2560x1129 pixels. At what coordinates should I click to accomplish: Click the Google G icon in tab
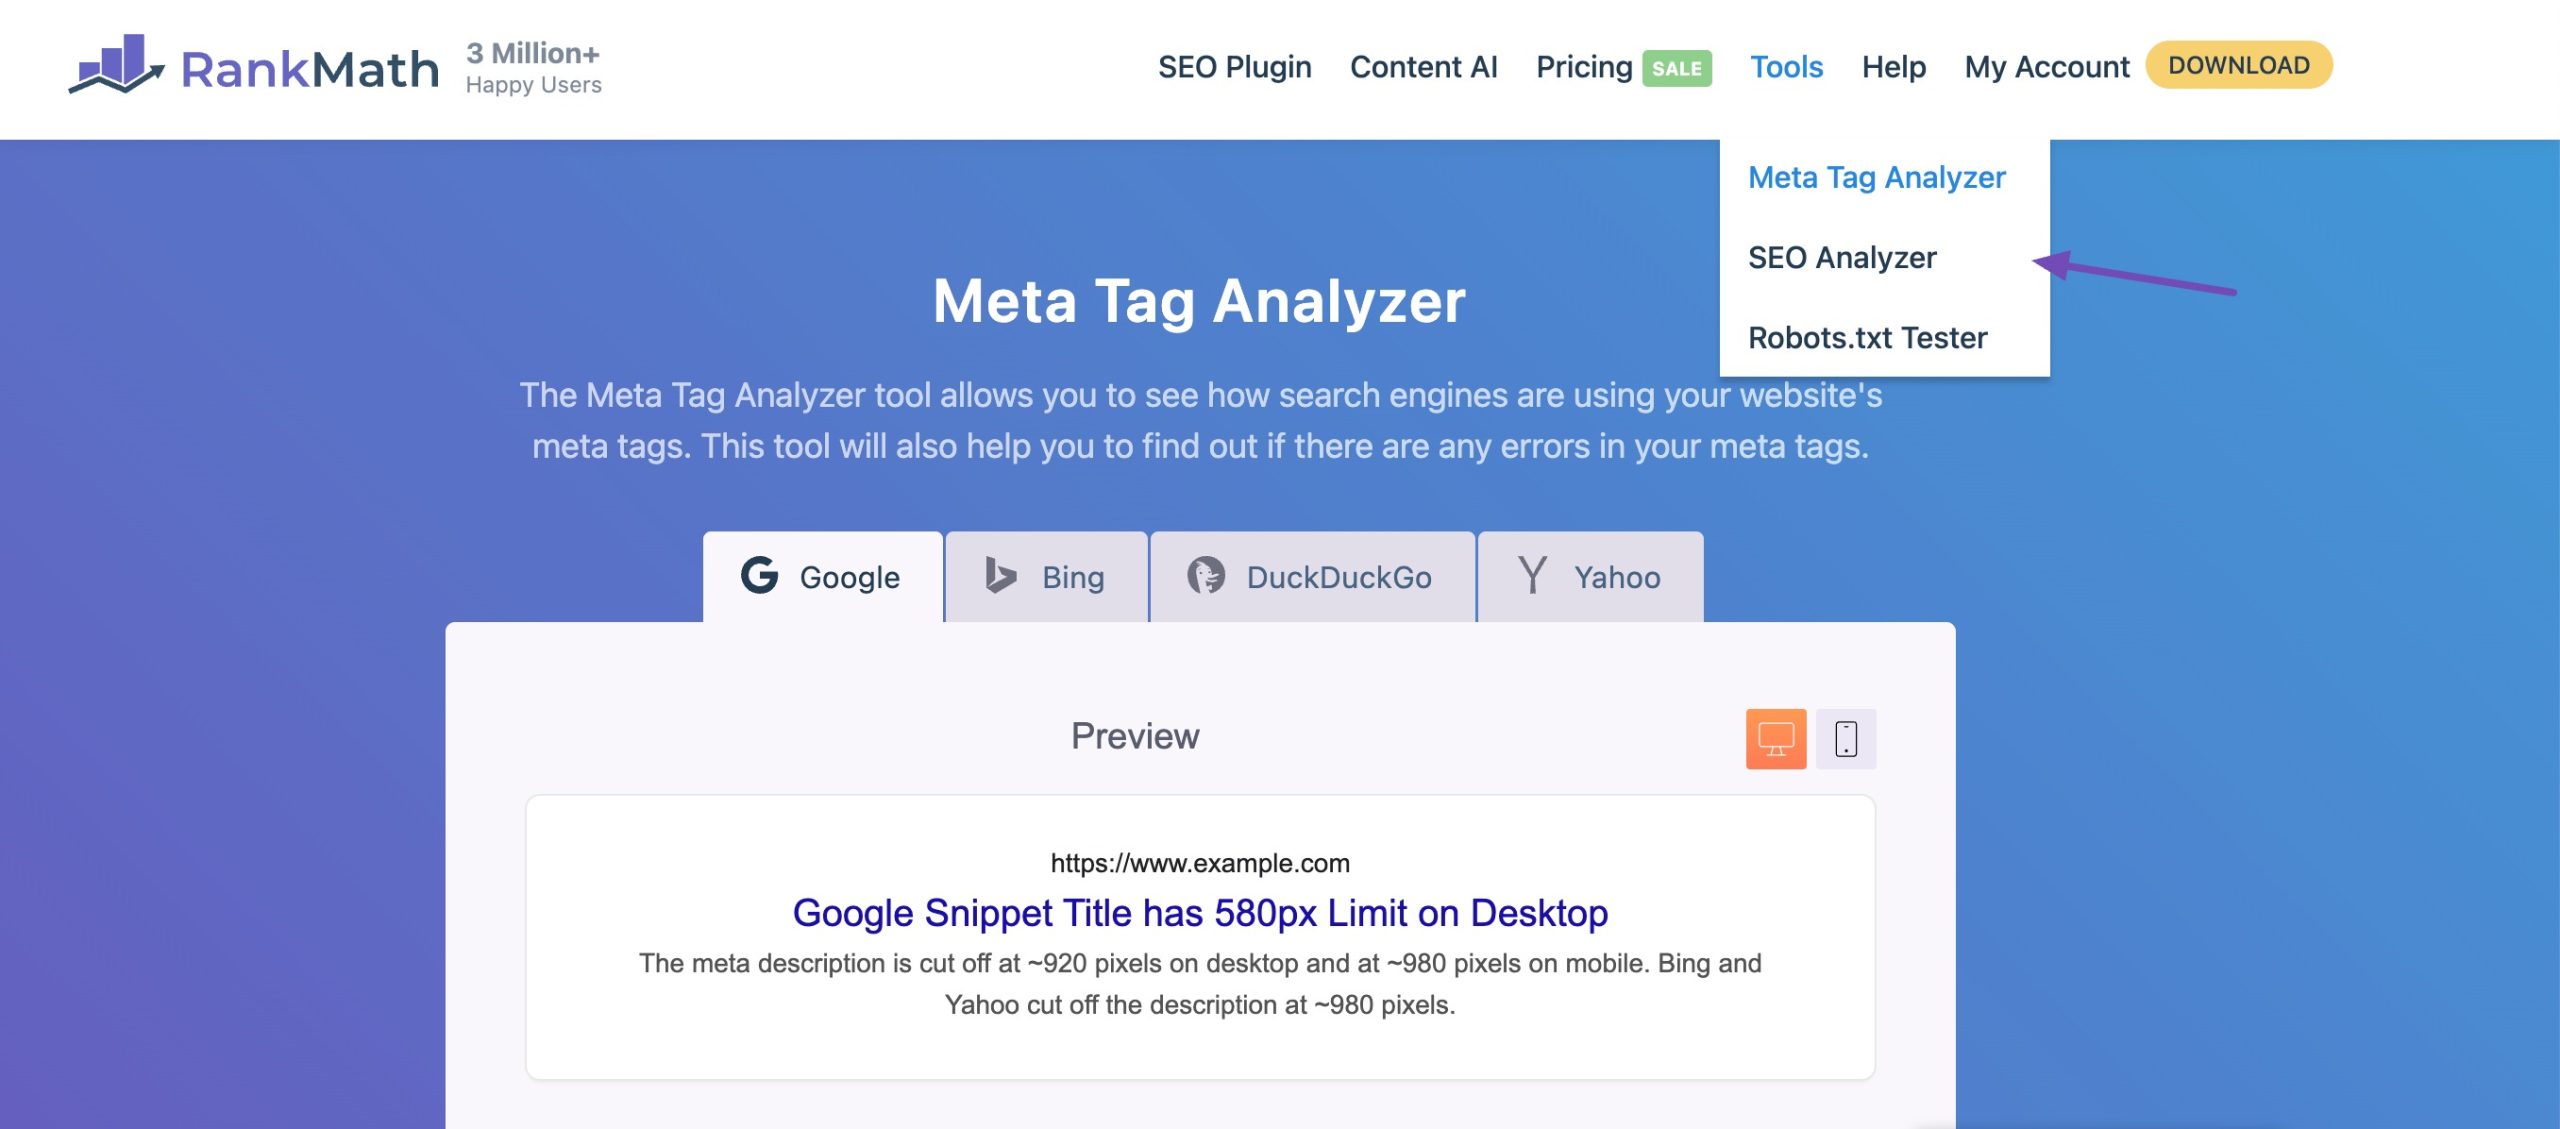(759, 576)
